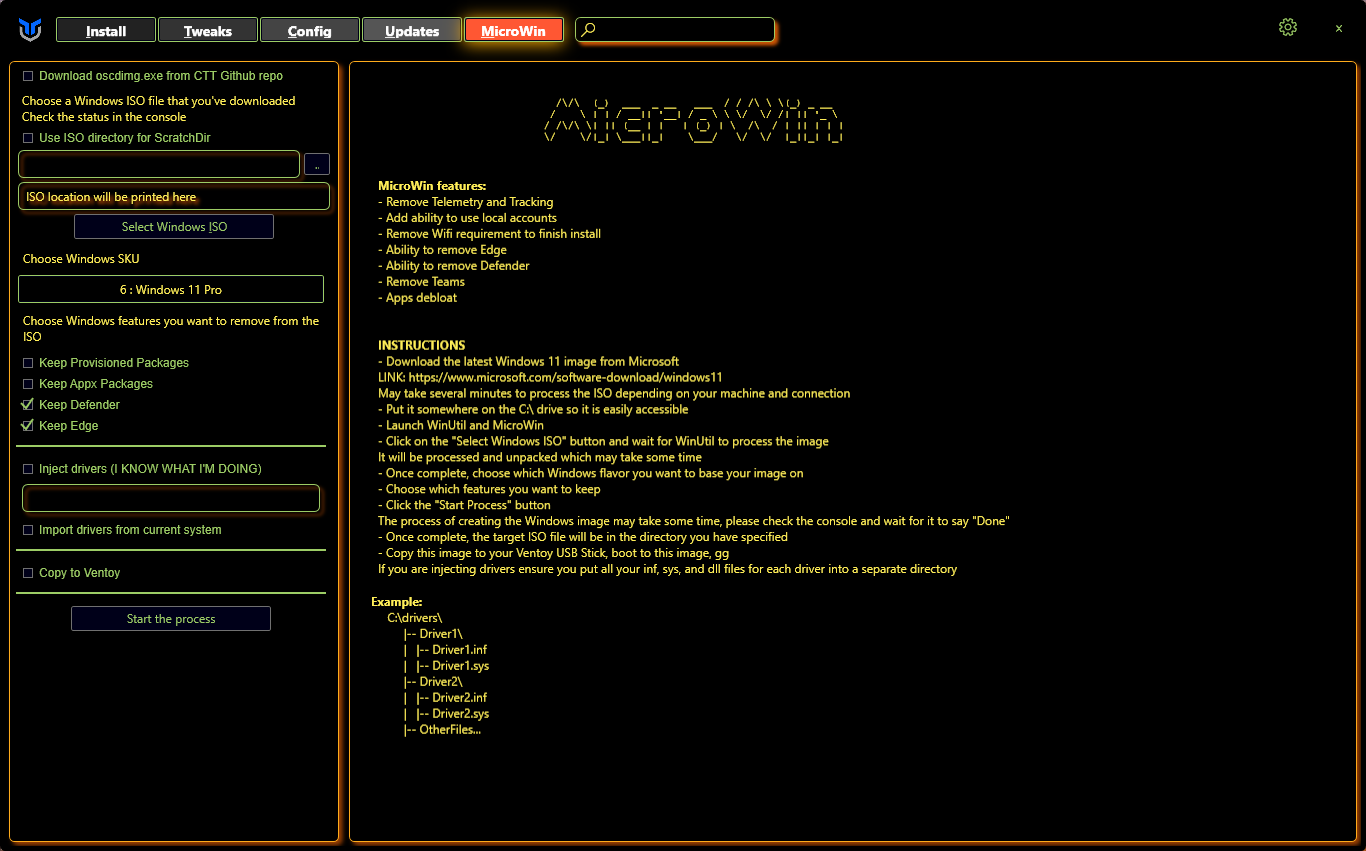1366x851 pixels.
Task: Enable Download oscdimg.exe from CTT Github
Action: (28, 76)
